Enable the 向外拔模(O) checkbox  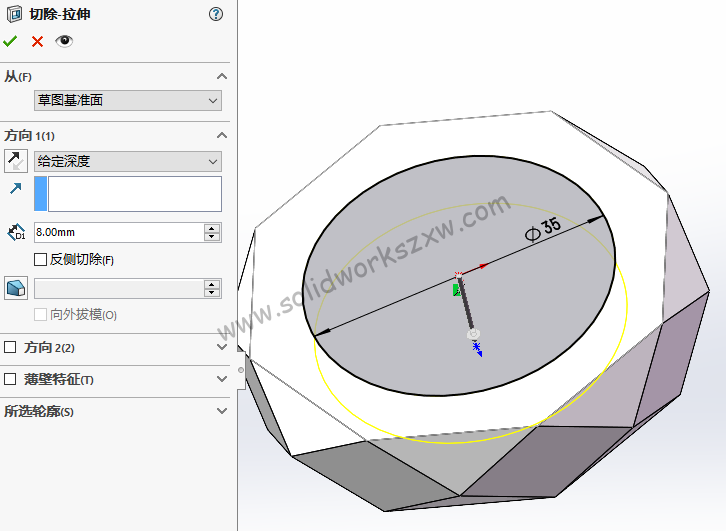click(40, 315)
